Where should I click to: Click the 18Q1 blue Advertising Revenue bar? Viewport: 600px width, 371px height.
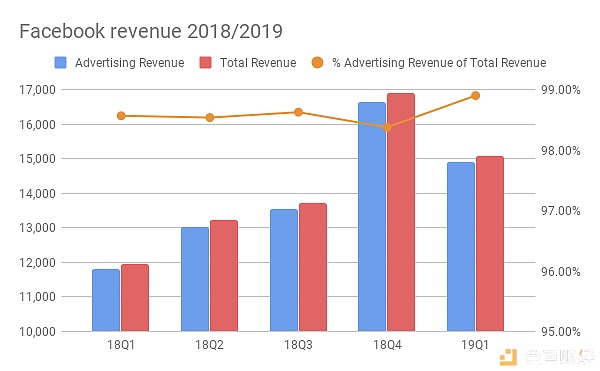[x=106, y=300]
